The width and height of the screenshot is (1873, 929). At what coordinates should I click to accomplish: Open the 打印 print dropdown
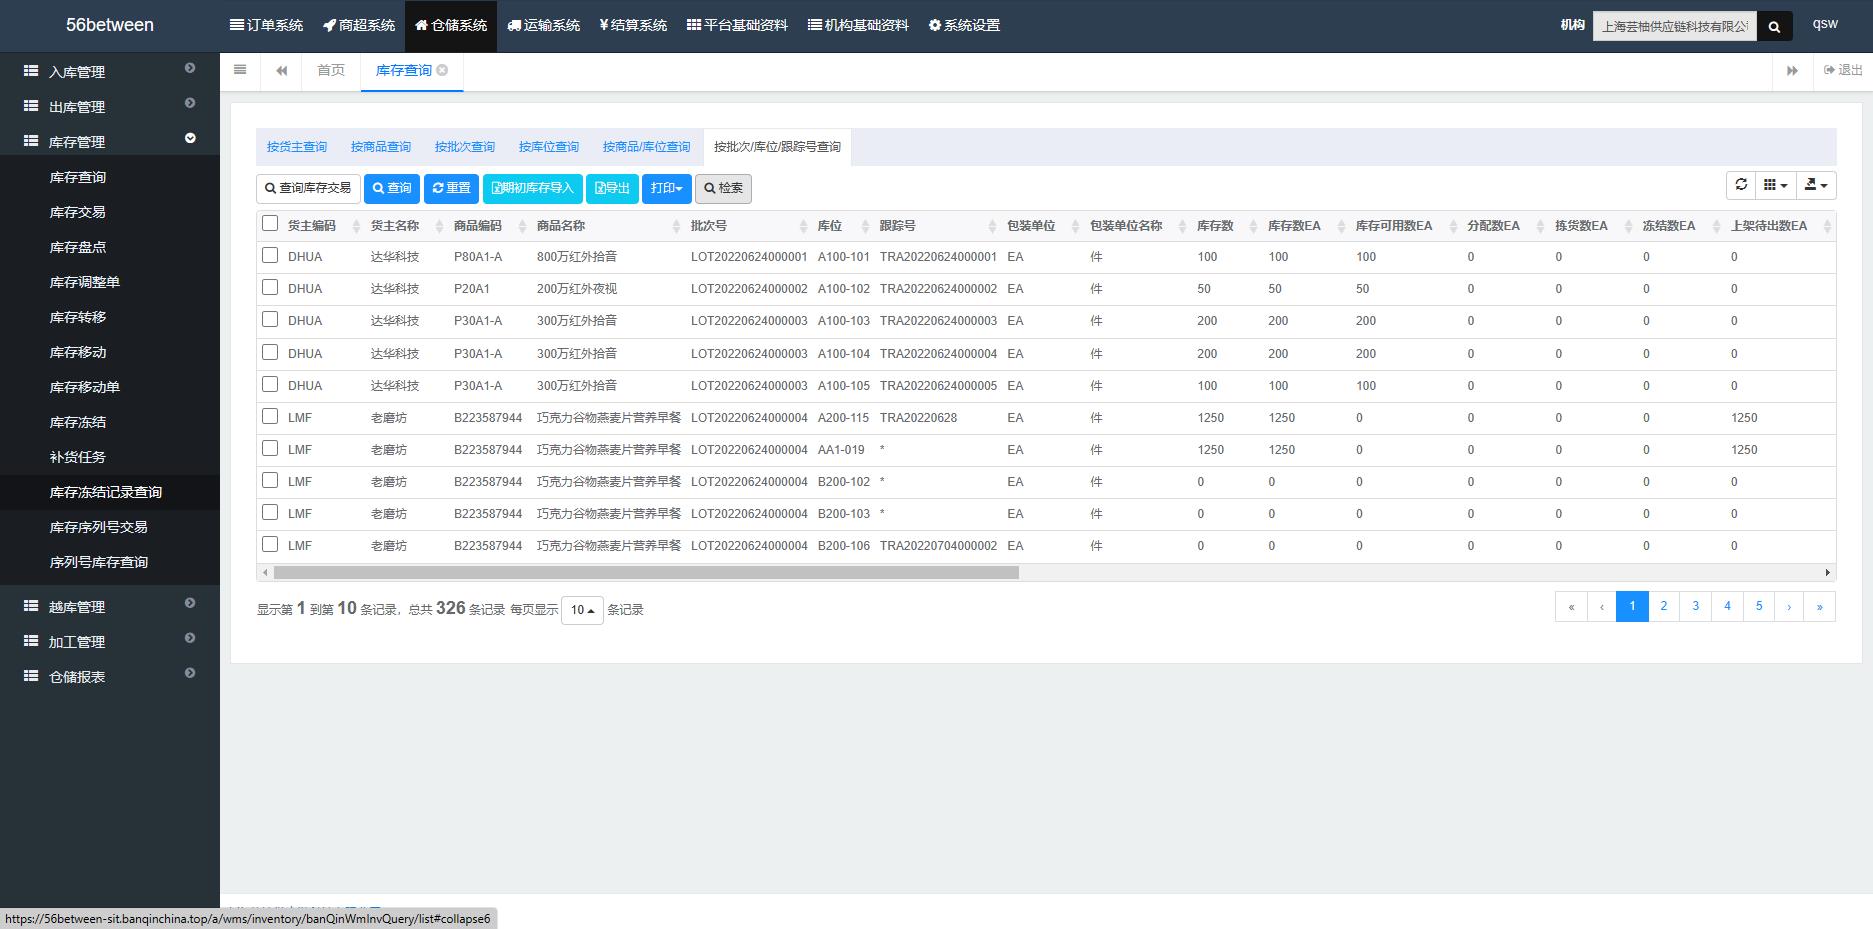666,188
